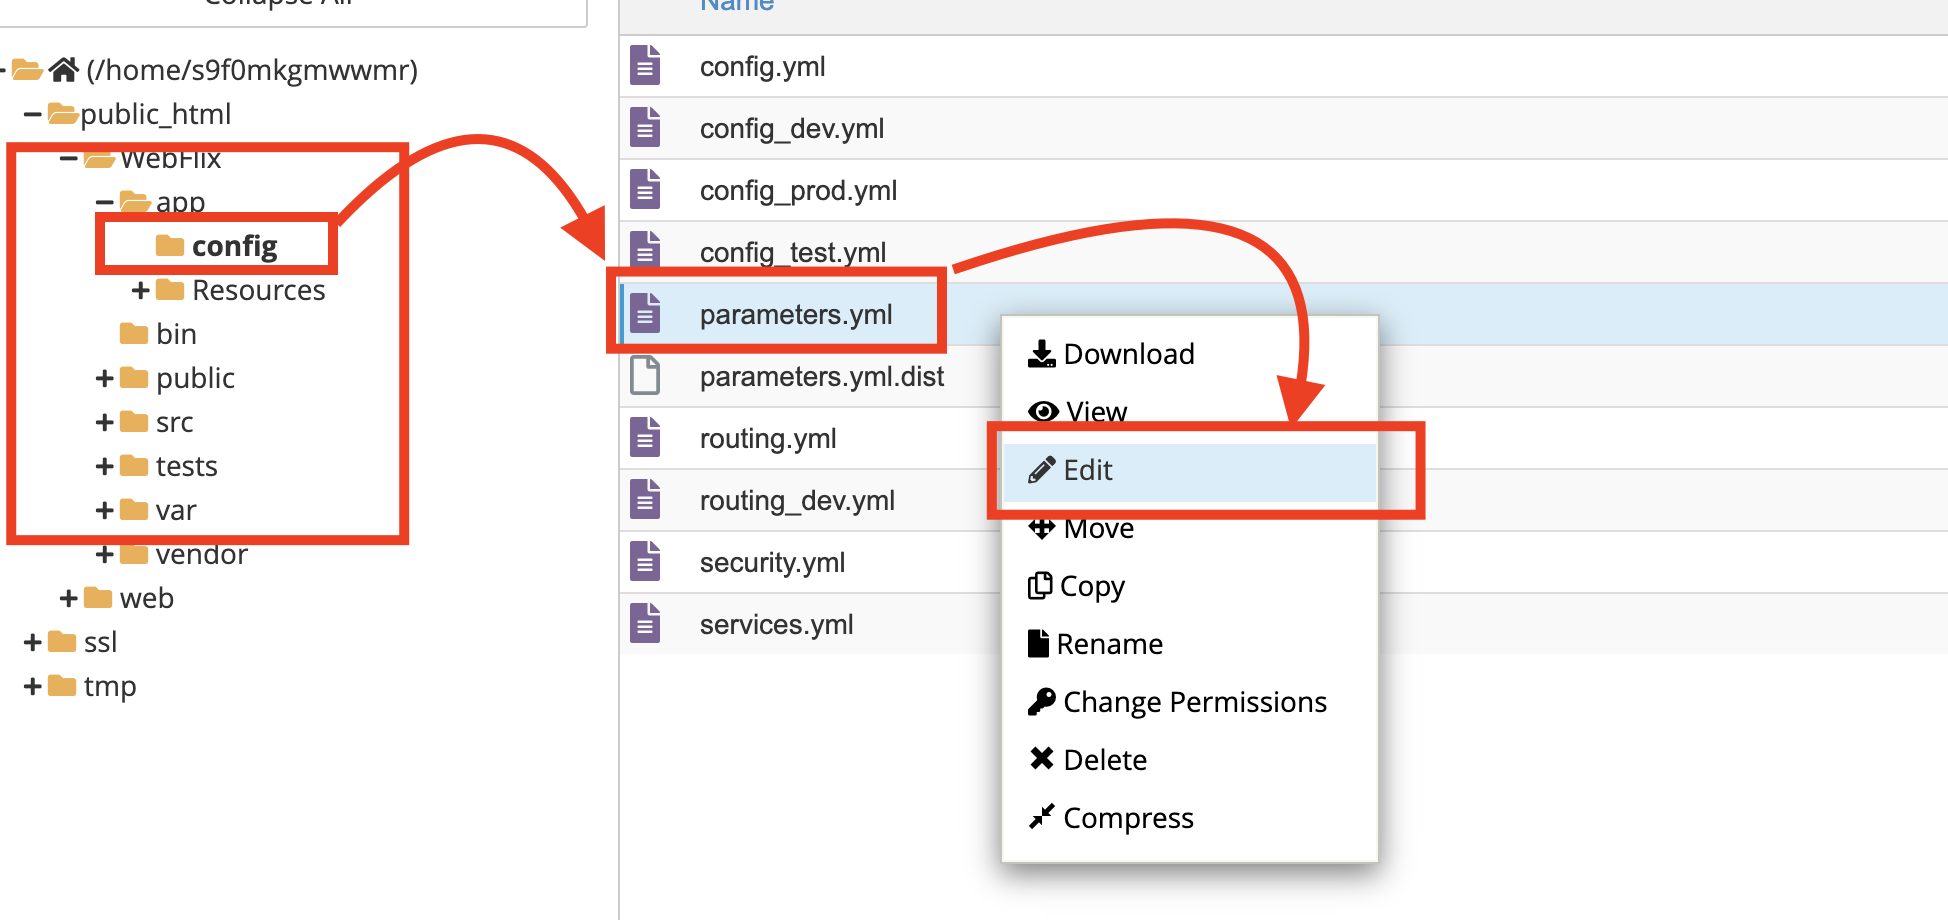Choose Change Permissions in context menu
Viewport: 1948px width, 920px height.
1194,702
